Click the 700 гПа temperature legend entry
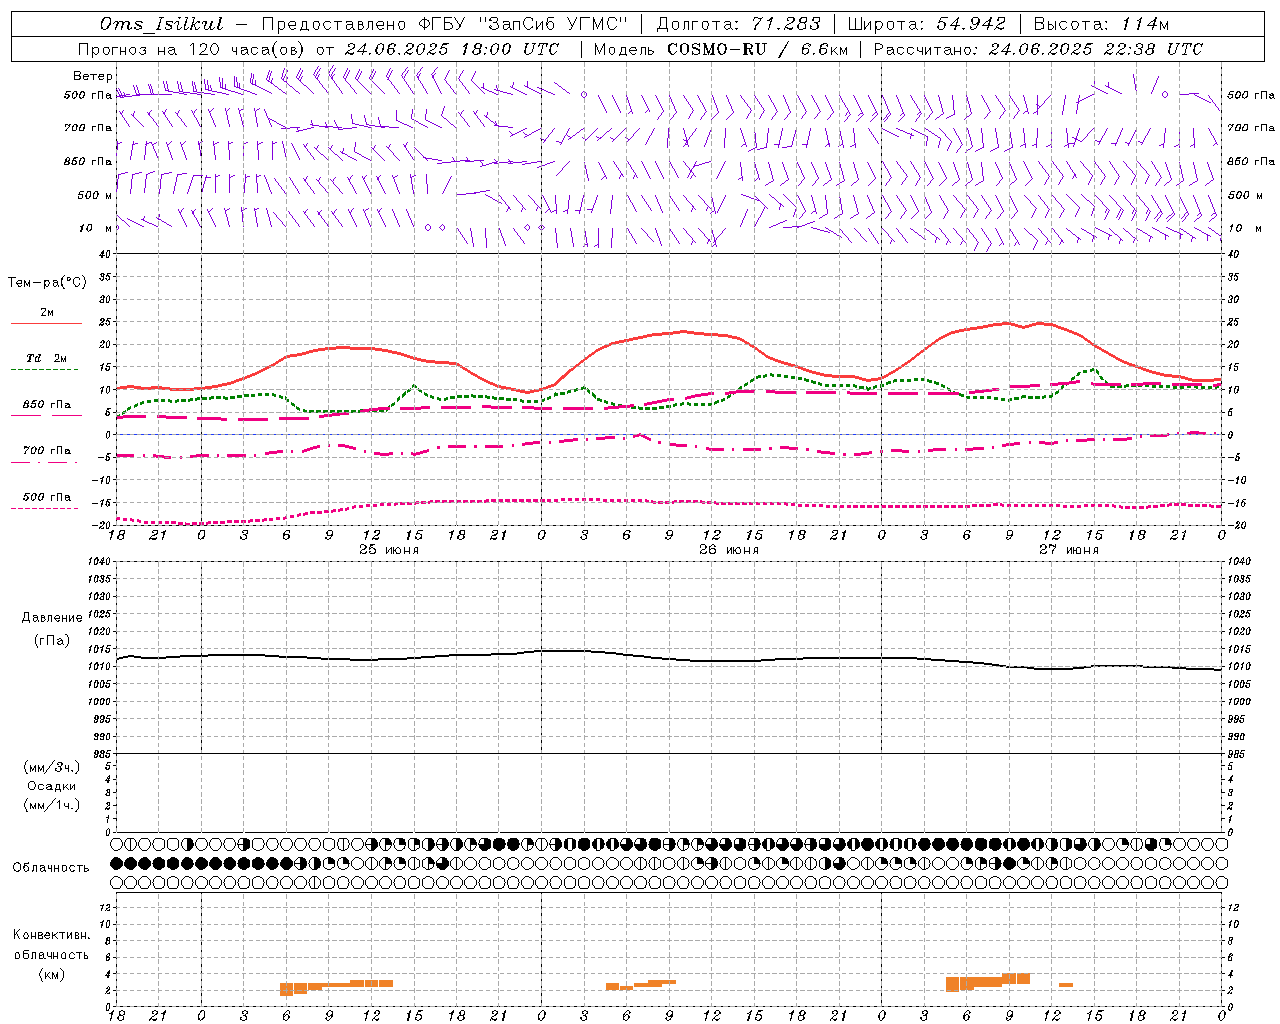Image resolution: width=1280 pixels, height=1024 pixels. tap(47, 450)
